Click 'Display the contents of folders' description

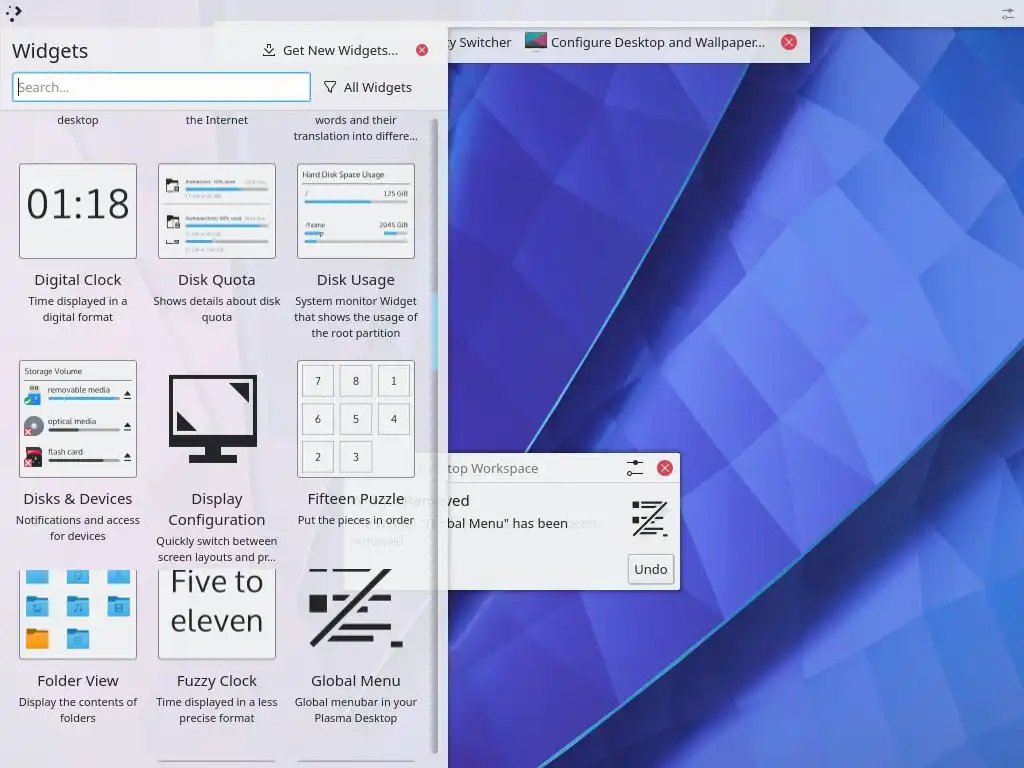point(78,710)
